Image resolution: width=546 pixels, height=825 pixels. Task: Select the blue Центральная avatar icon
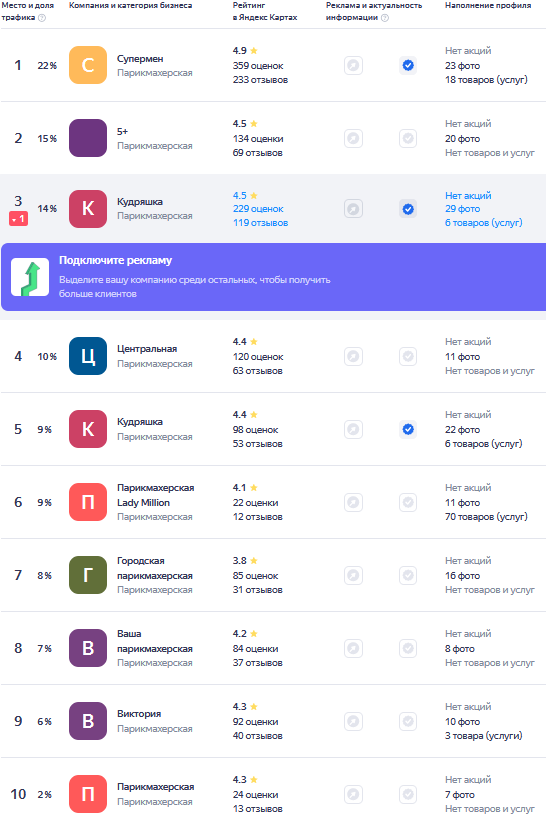[x=88, y=356]
